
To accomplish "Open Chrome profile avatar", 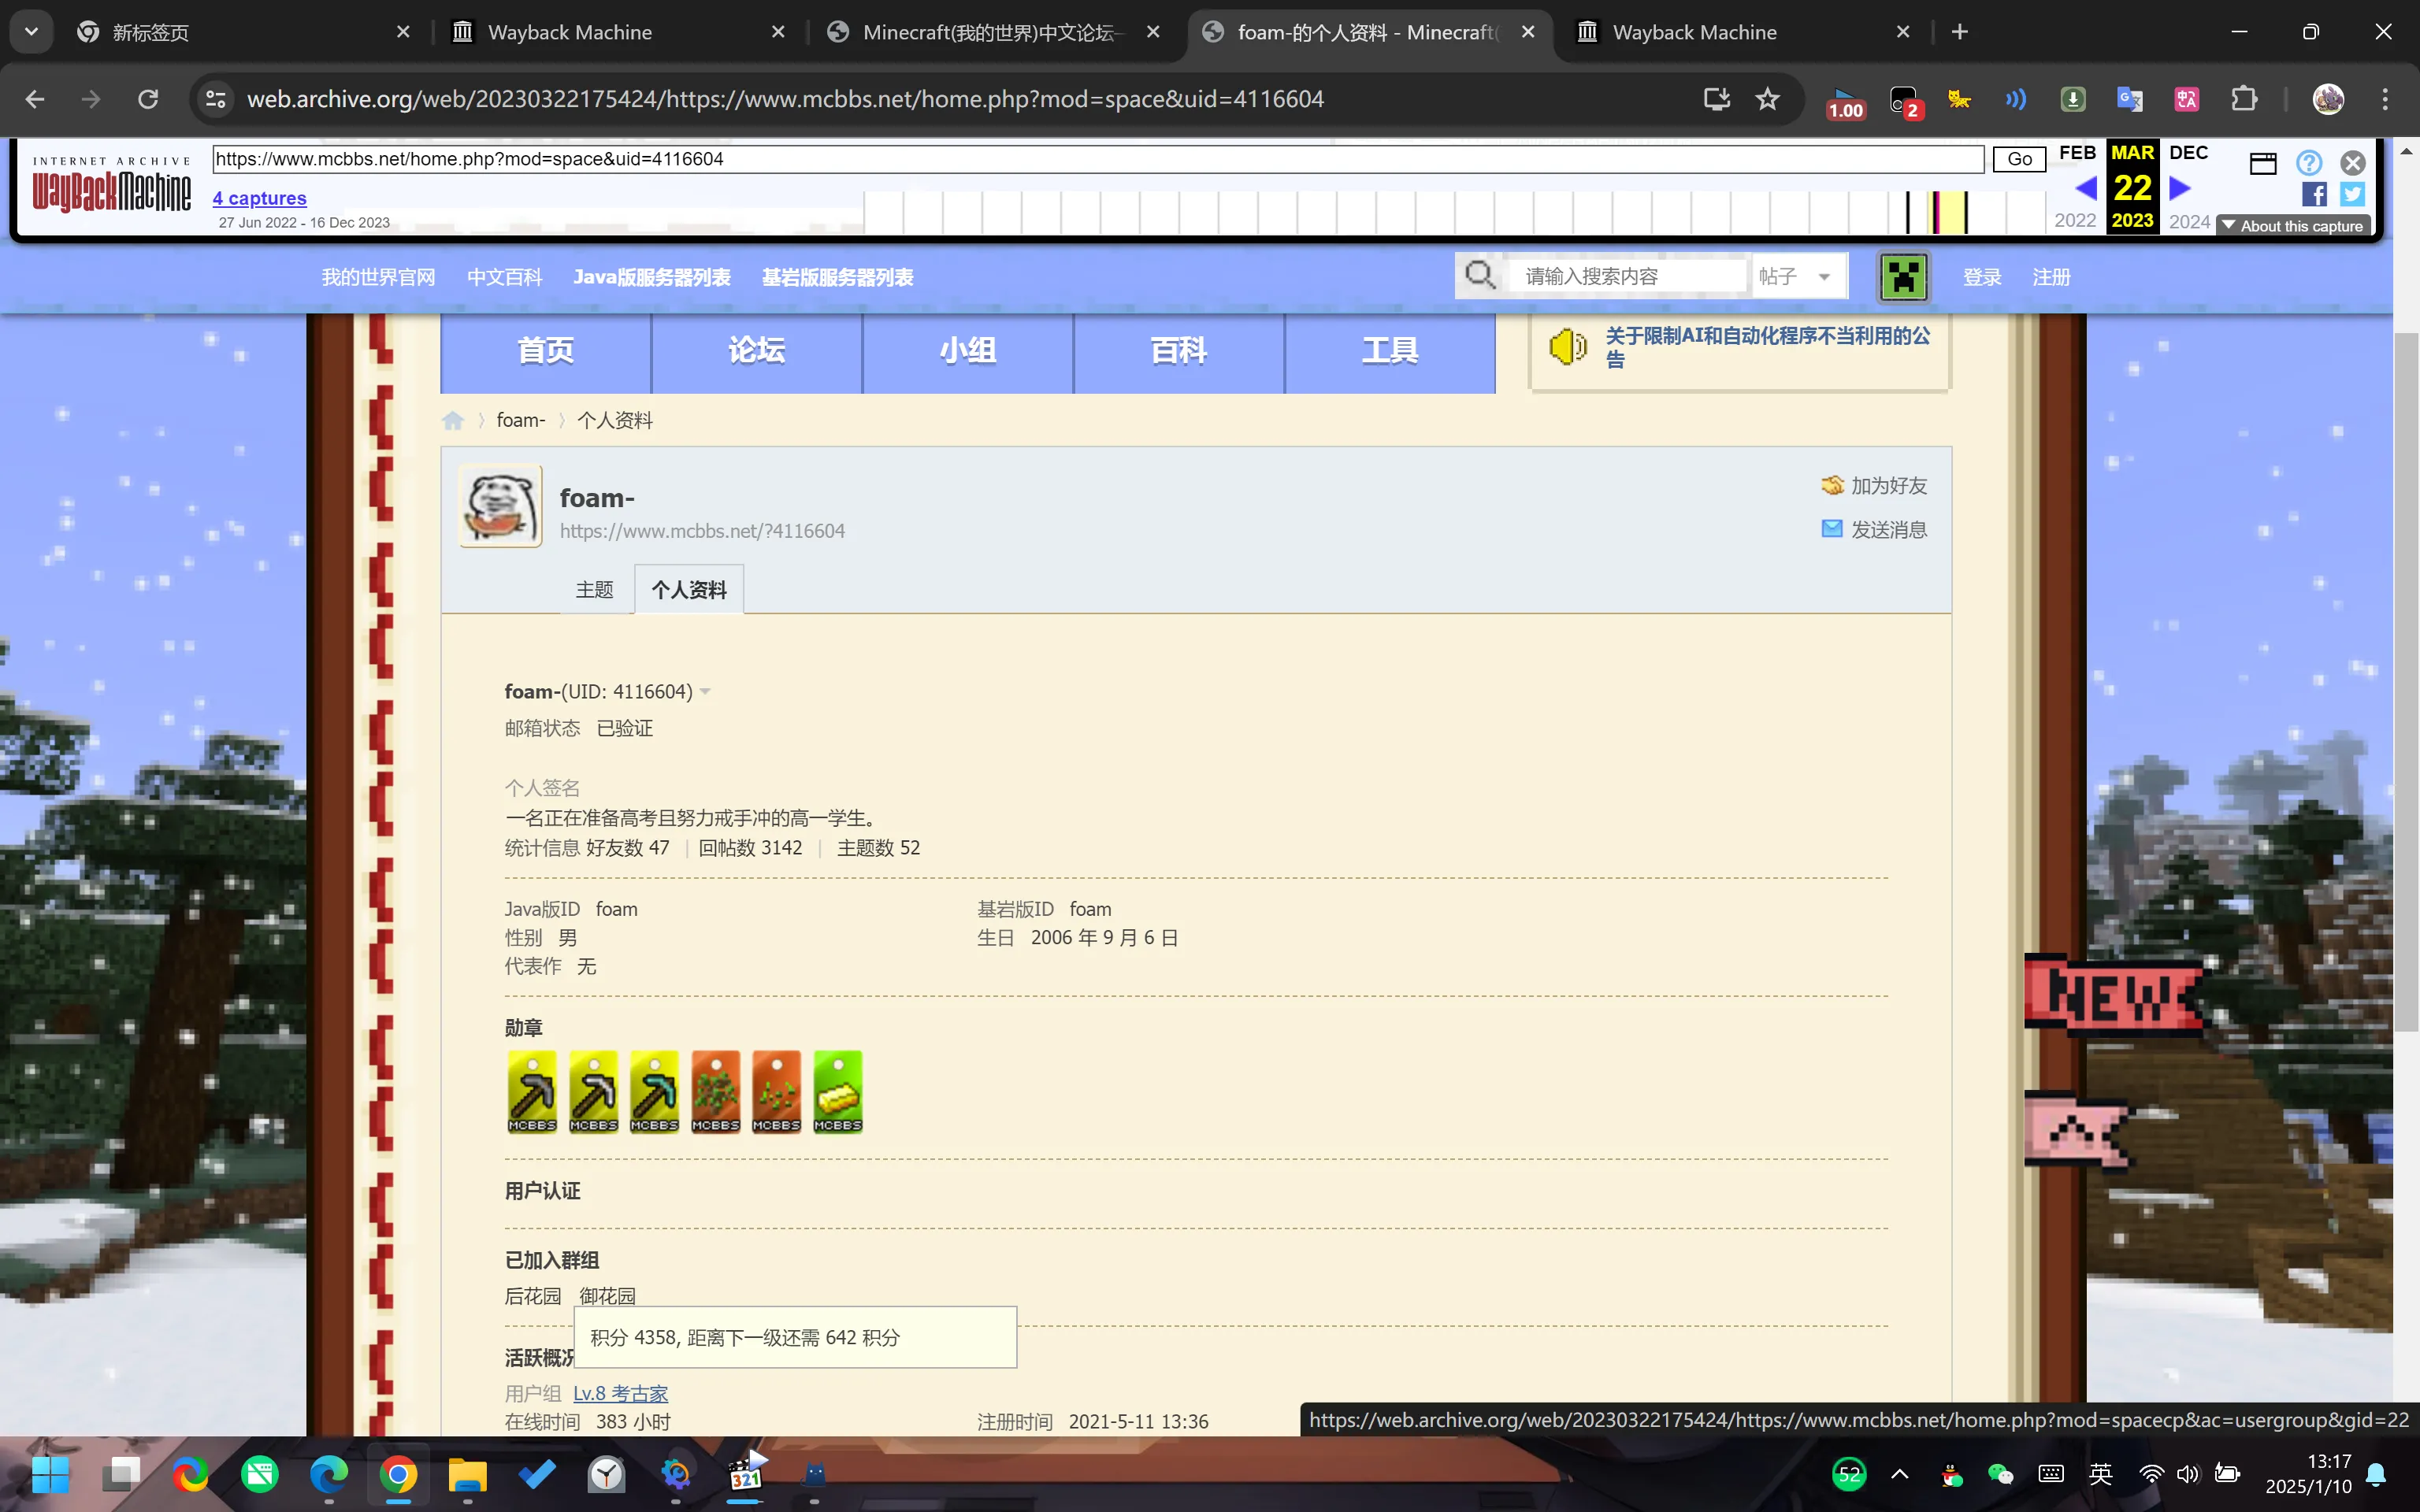I will click(x=2328, y=99).
